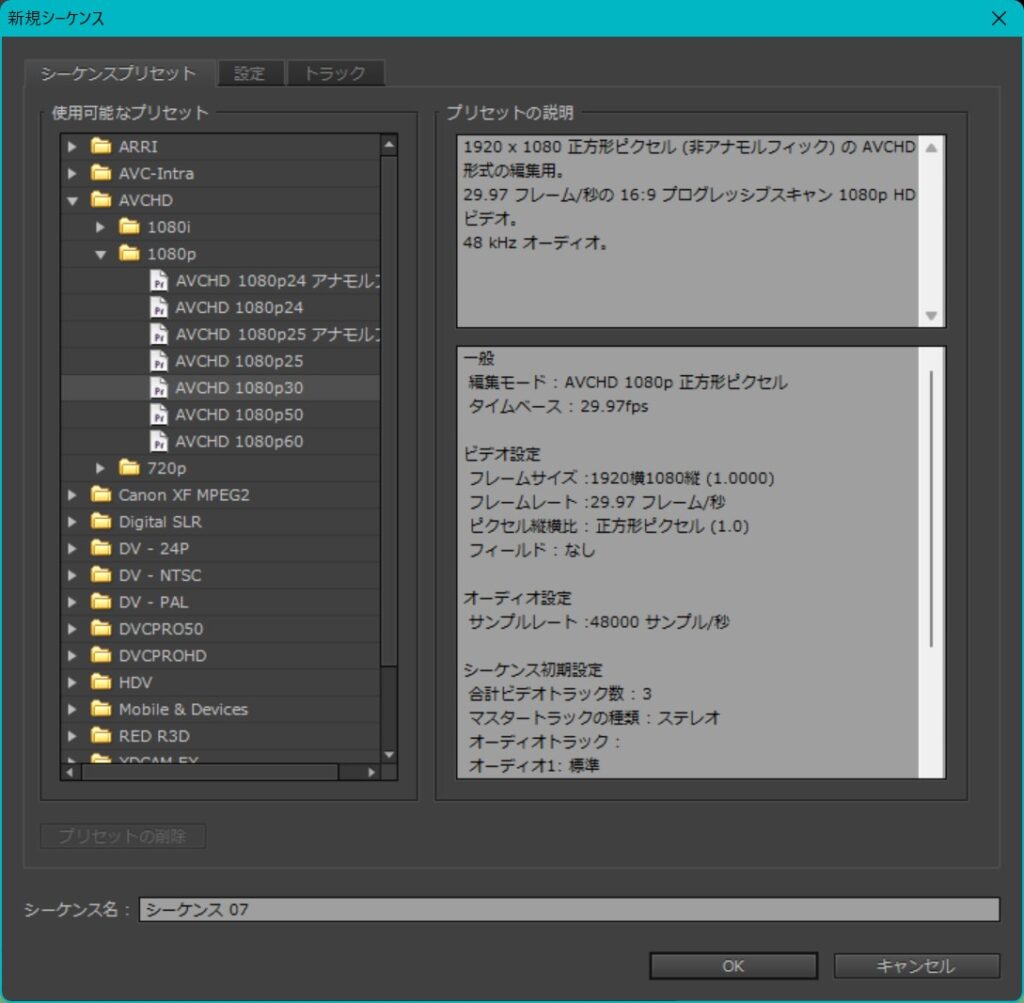Expand the 720p subfolder

tap(100, 468)
